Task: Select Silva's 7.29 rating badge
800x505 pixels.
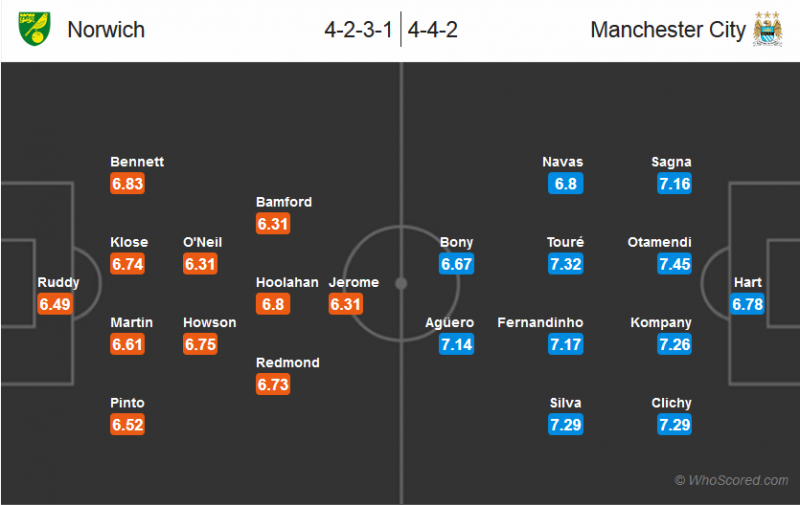Action: (564, 425)
